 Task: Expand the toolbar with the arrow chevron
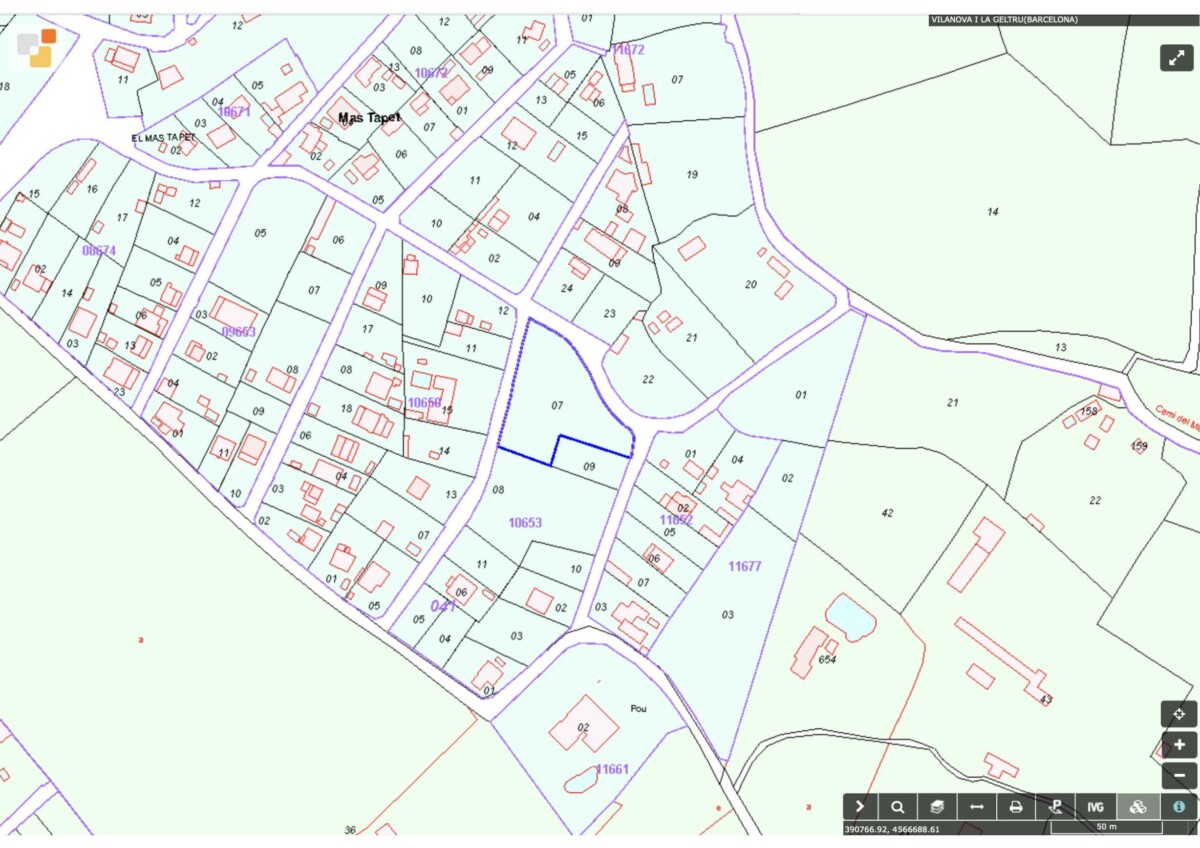tap(860, 807)
